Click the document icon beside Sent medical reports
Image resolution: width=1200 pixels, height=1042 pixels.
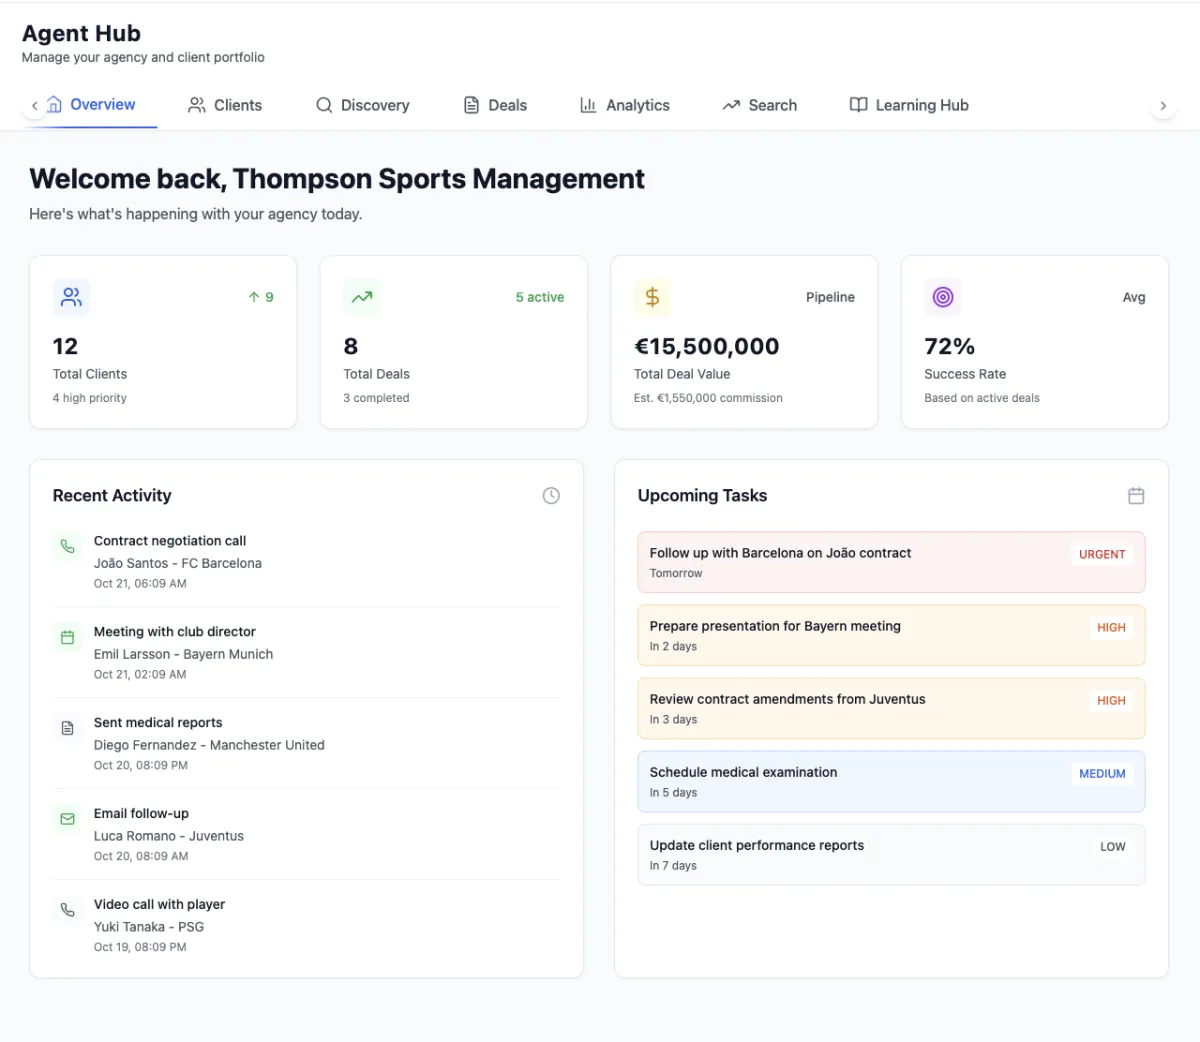click(x=67, y=728)
